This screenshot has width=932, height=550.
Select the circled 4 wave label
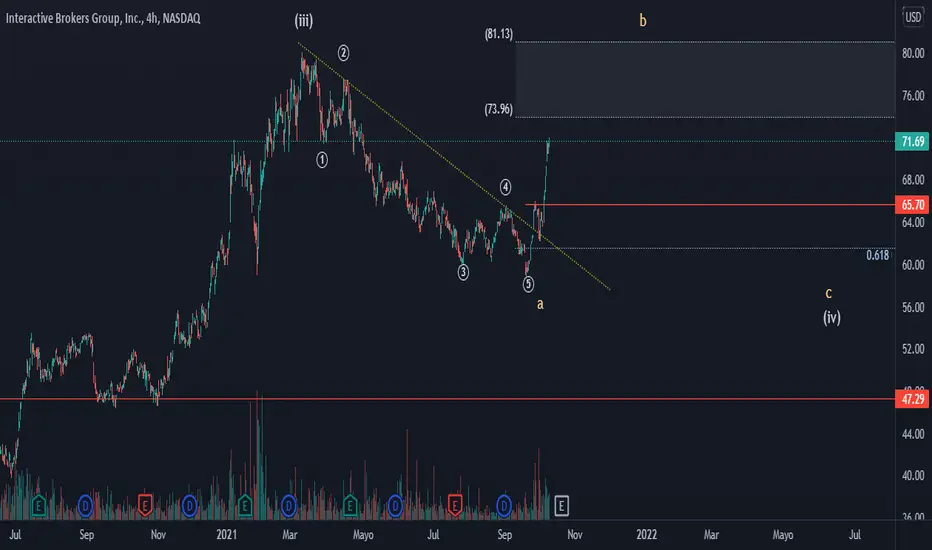(x=505, y=187)
